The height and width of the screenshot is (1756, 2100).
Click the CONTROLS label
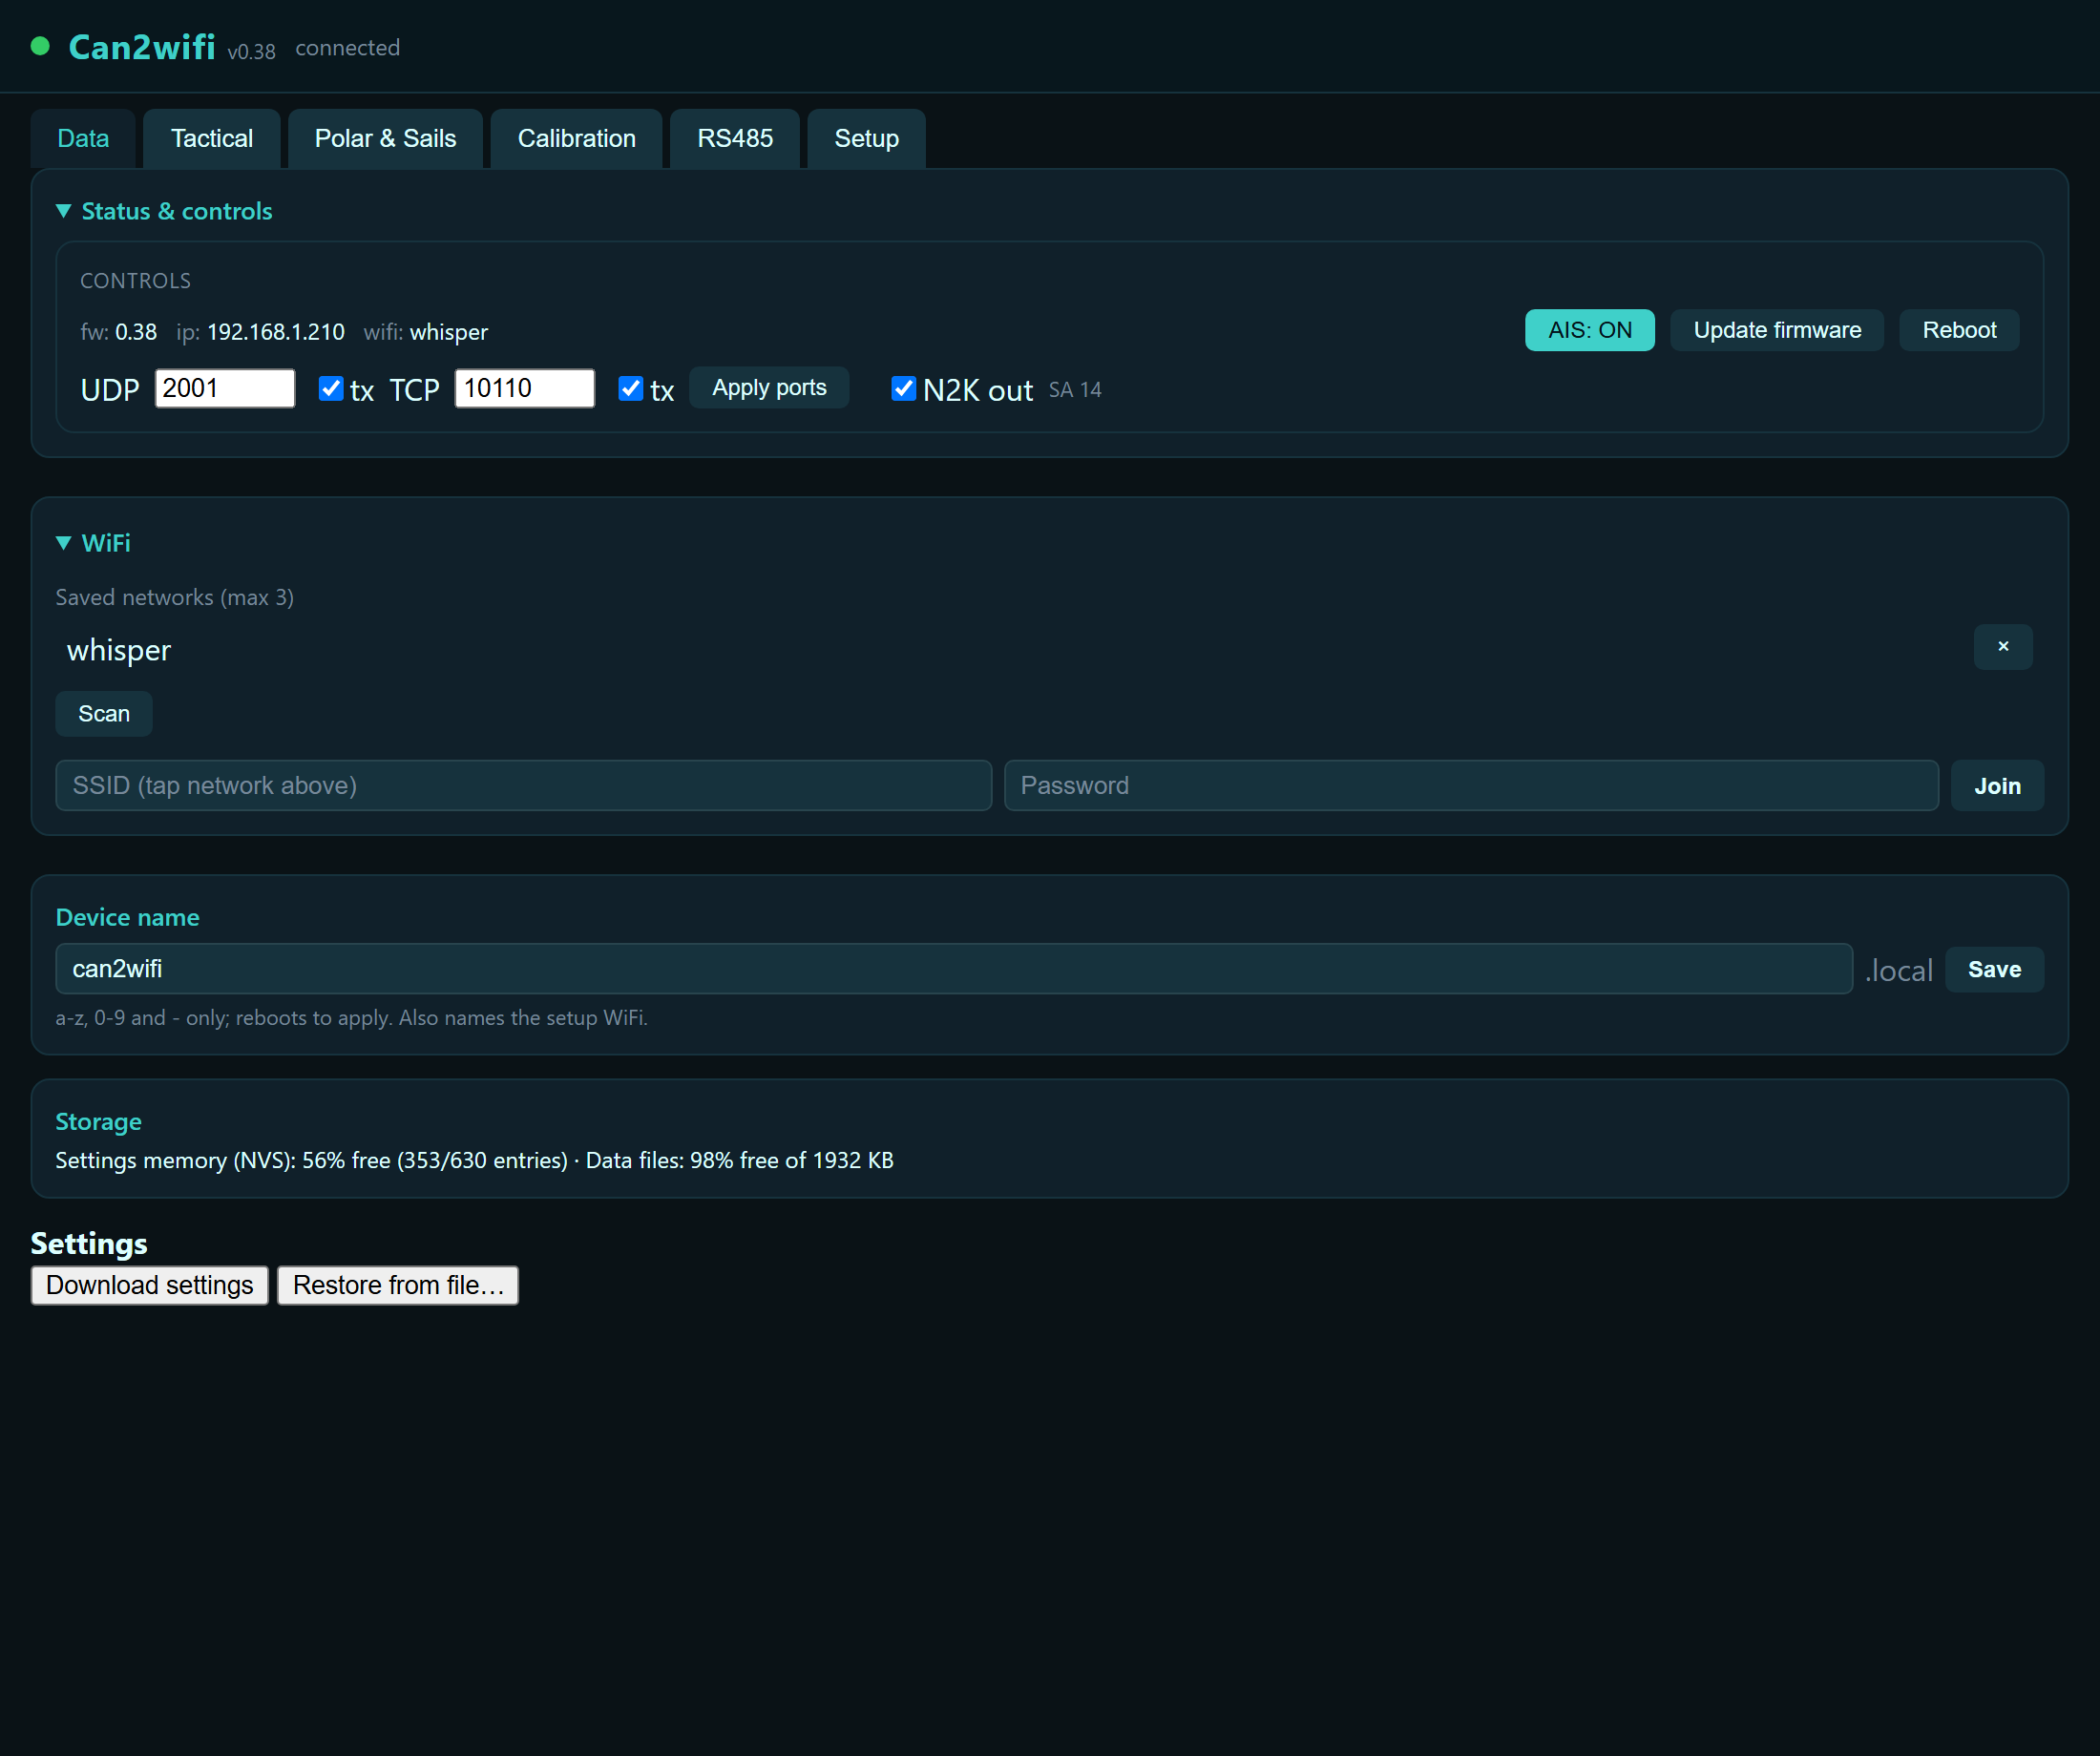click(x=135, y=281)
